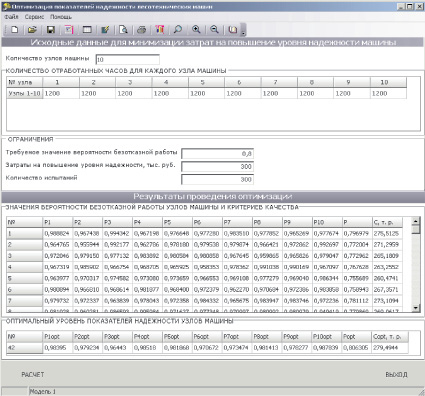Click results row header number 7
Viewport: 425px width, 396px height.
click(25, 301)
